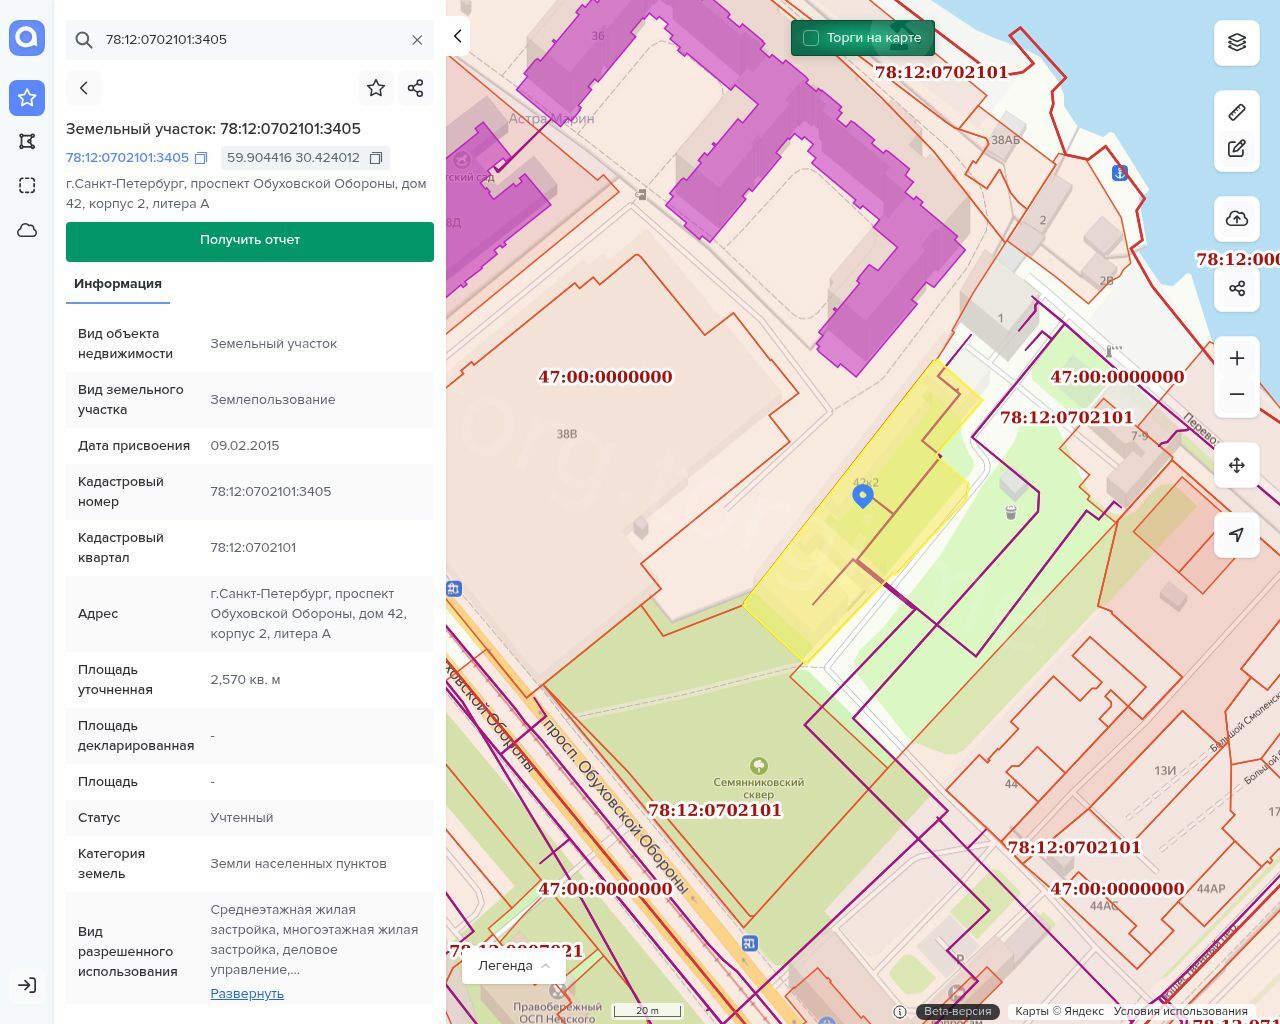The height and width of the screenshot is (1024, 1280).
Task: Activate the edit drawing tool
Action: point(1237,149)
